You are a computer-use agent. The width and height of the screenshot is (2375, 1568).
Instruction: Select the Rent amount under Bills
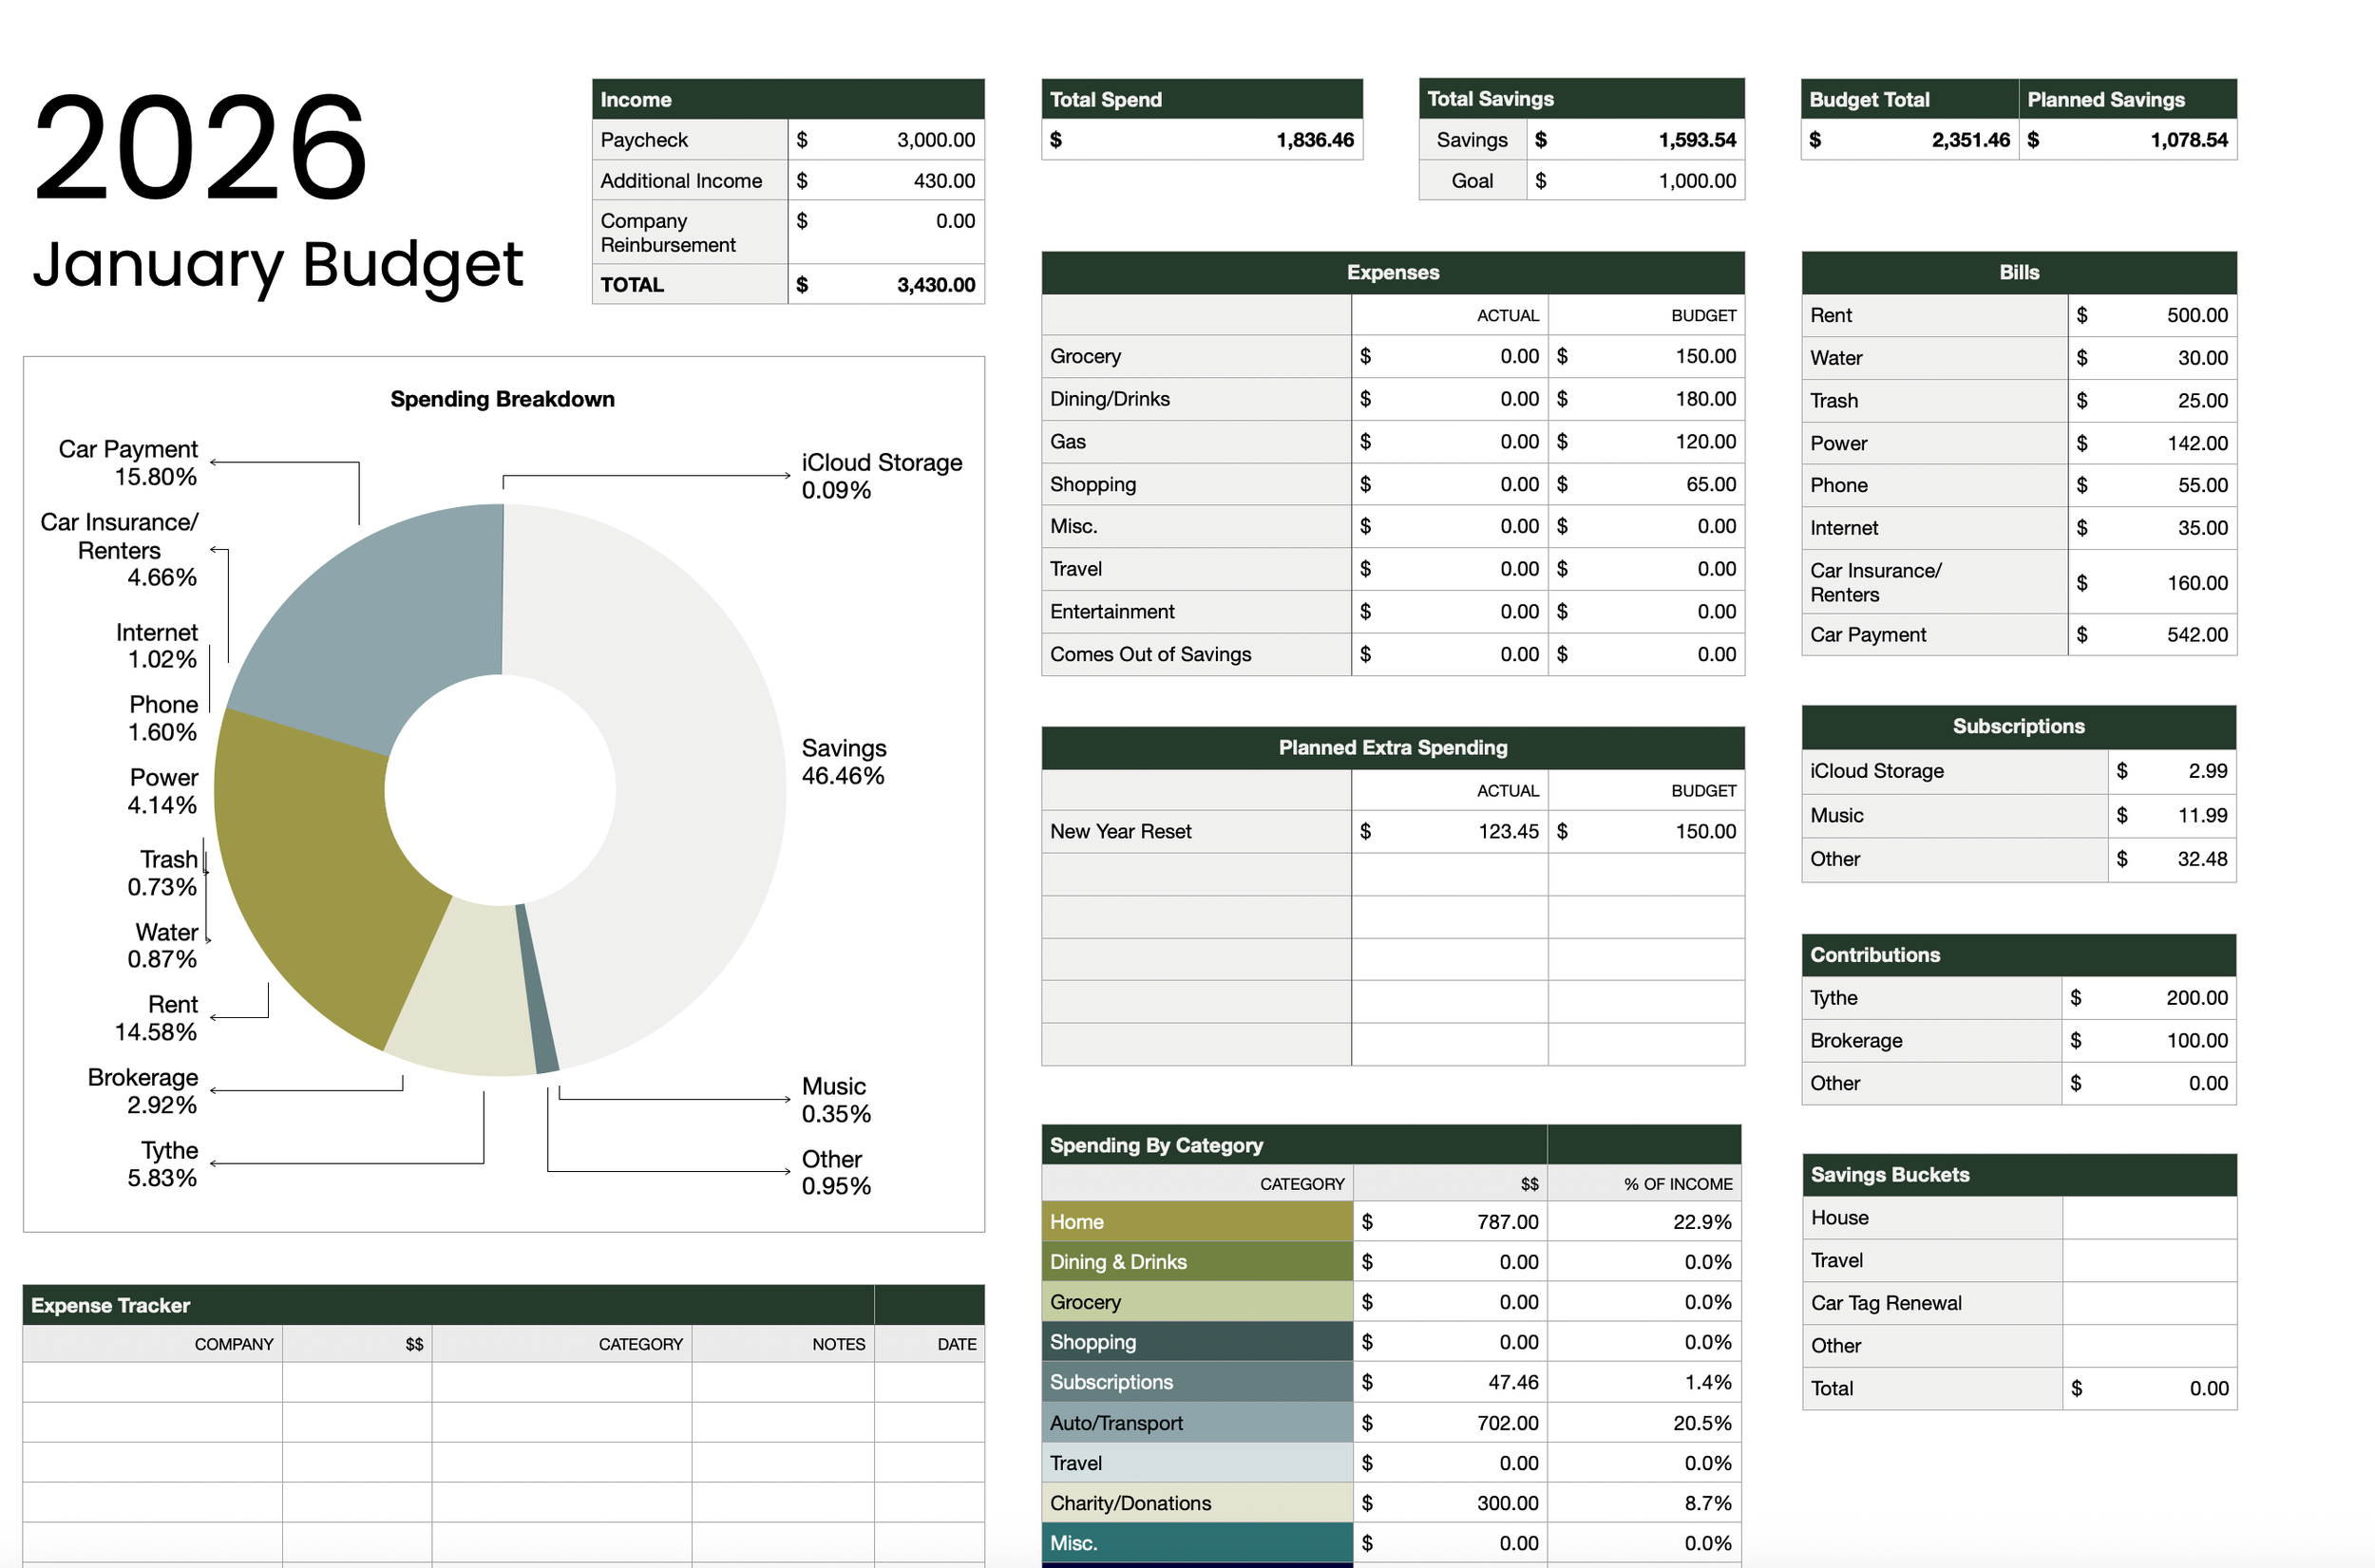coord(2152,315)
